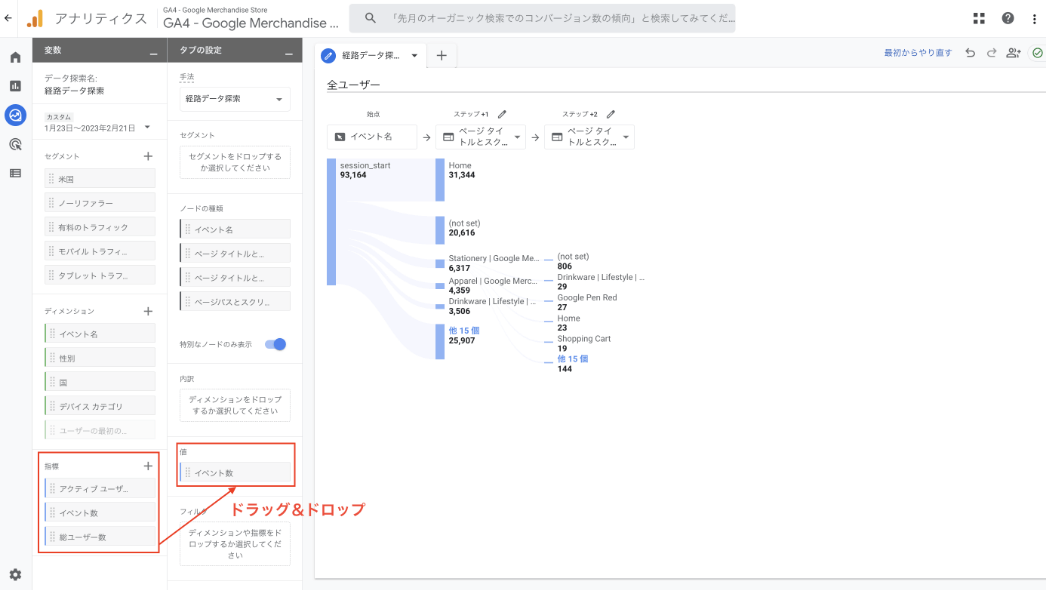Open the date range dropdown

147,127
